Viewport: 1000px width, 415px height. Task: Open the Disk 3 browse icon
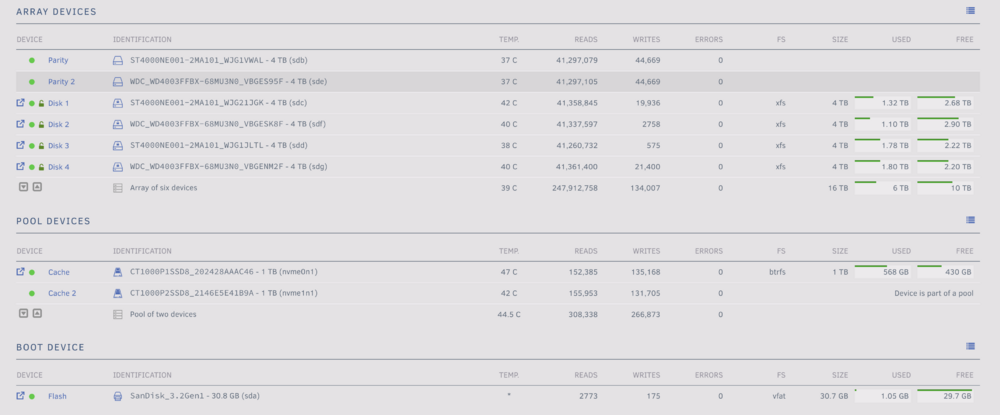click(x=20, y=145)
